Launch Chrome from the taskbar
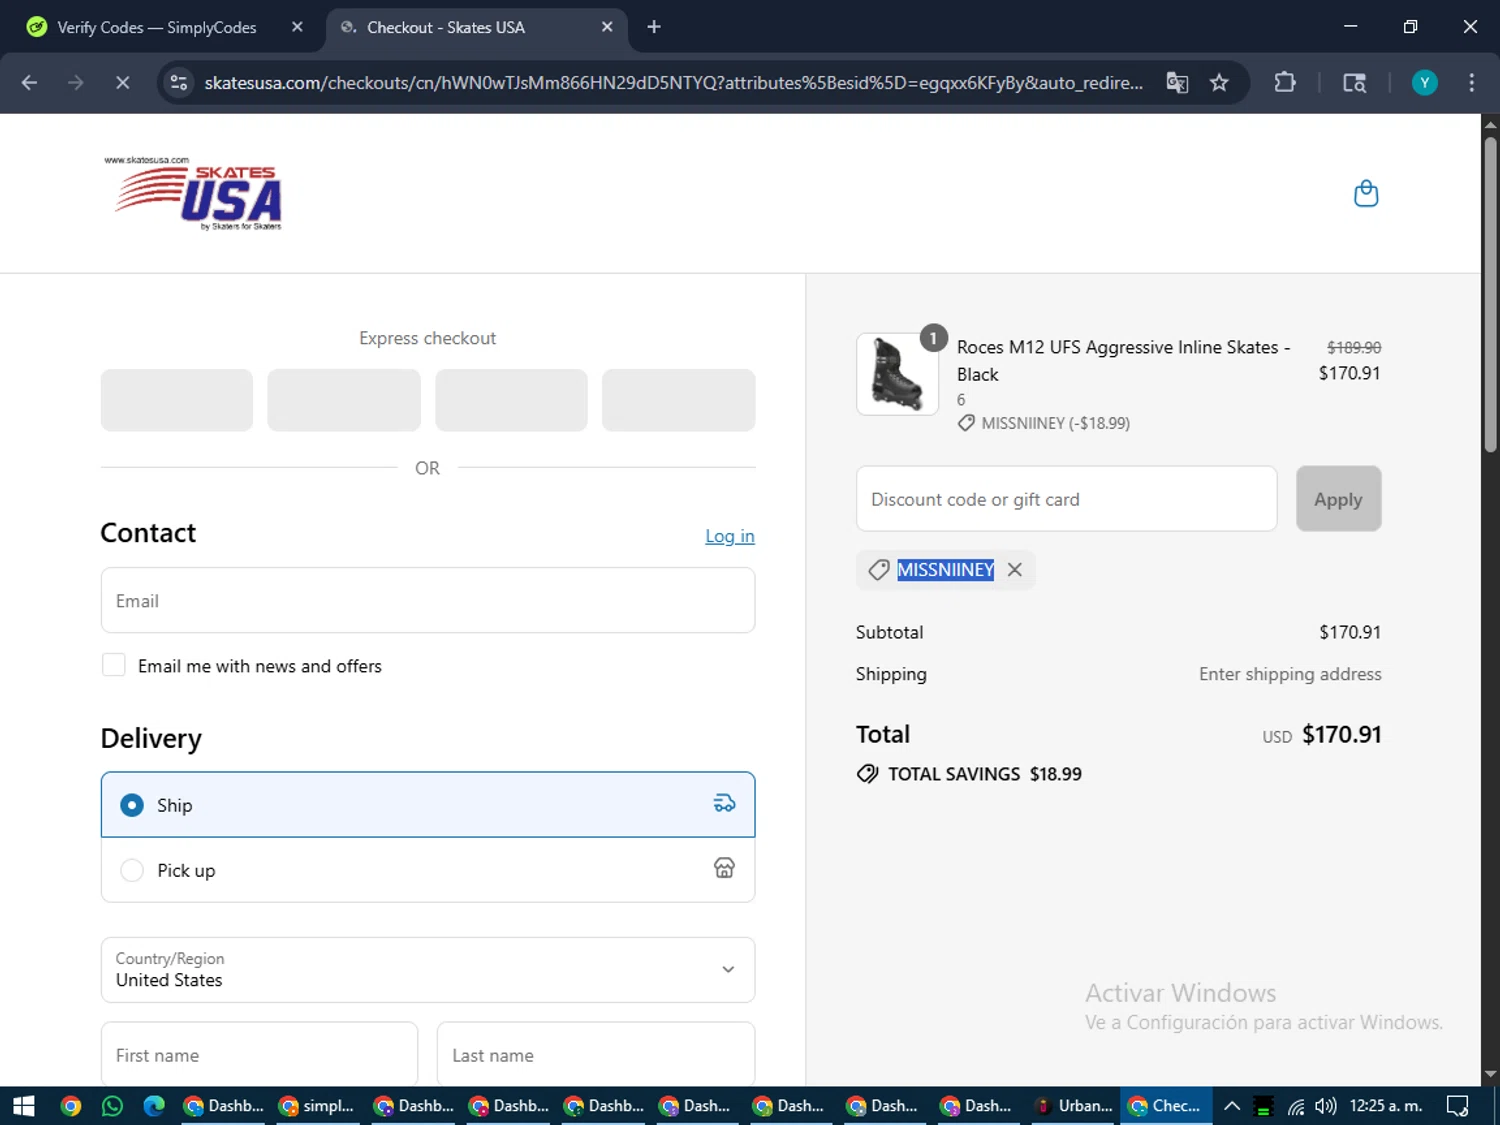 pyautogui.click(x=70, y=1106)
